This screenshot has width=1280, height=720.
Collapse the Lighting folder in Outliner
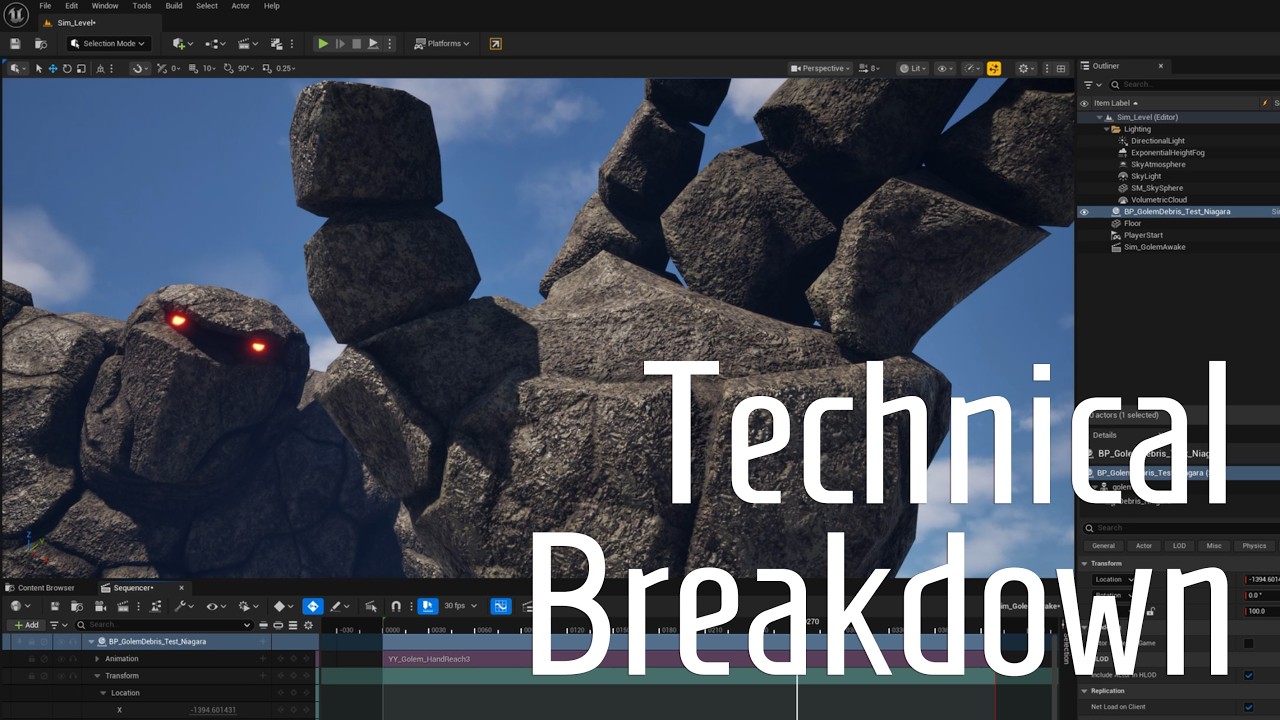click(x=1106, y=129)
